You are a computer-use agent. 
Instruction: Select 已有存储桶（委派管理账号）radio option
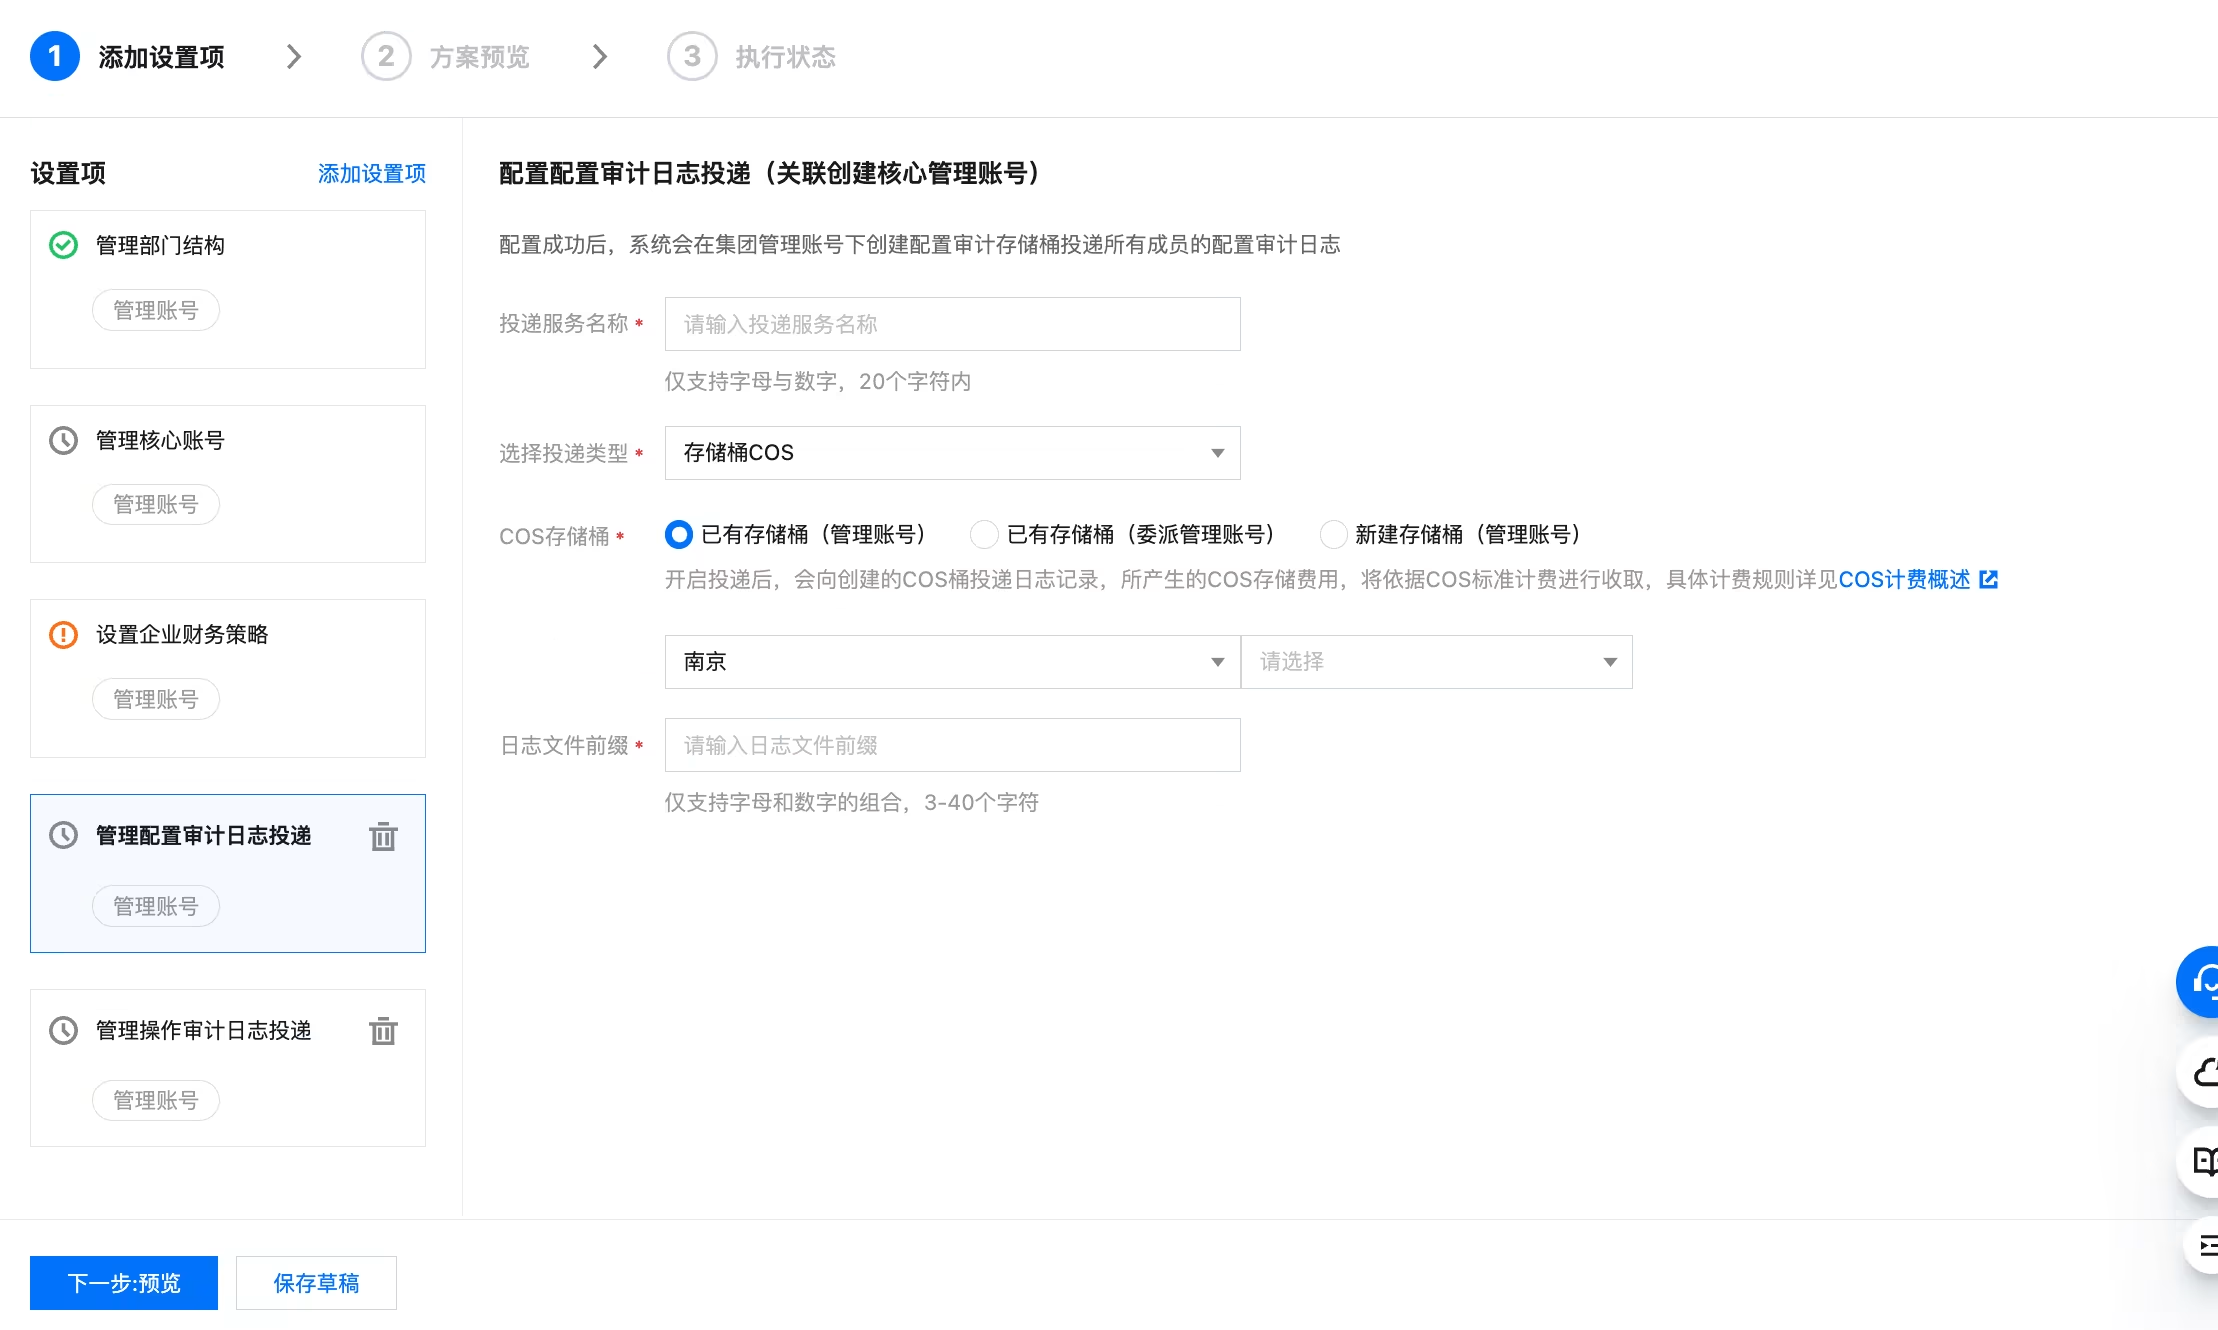[x=984, y=535]
